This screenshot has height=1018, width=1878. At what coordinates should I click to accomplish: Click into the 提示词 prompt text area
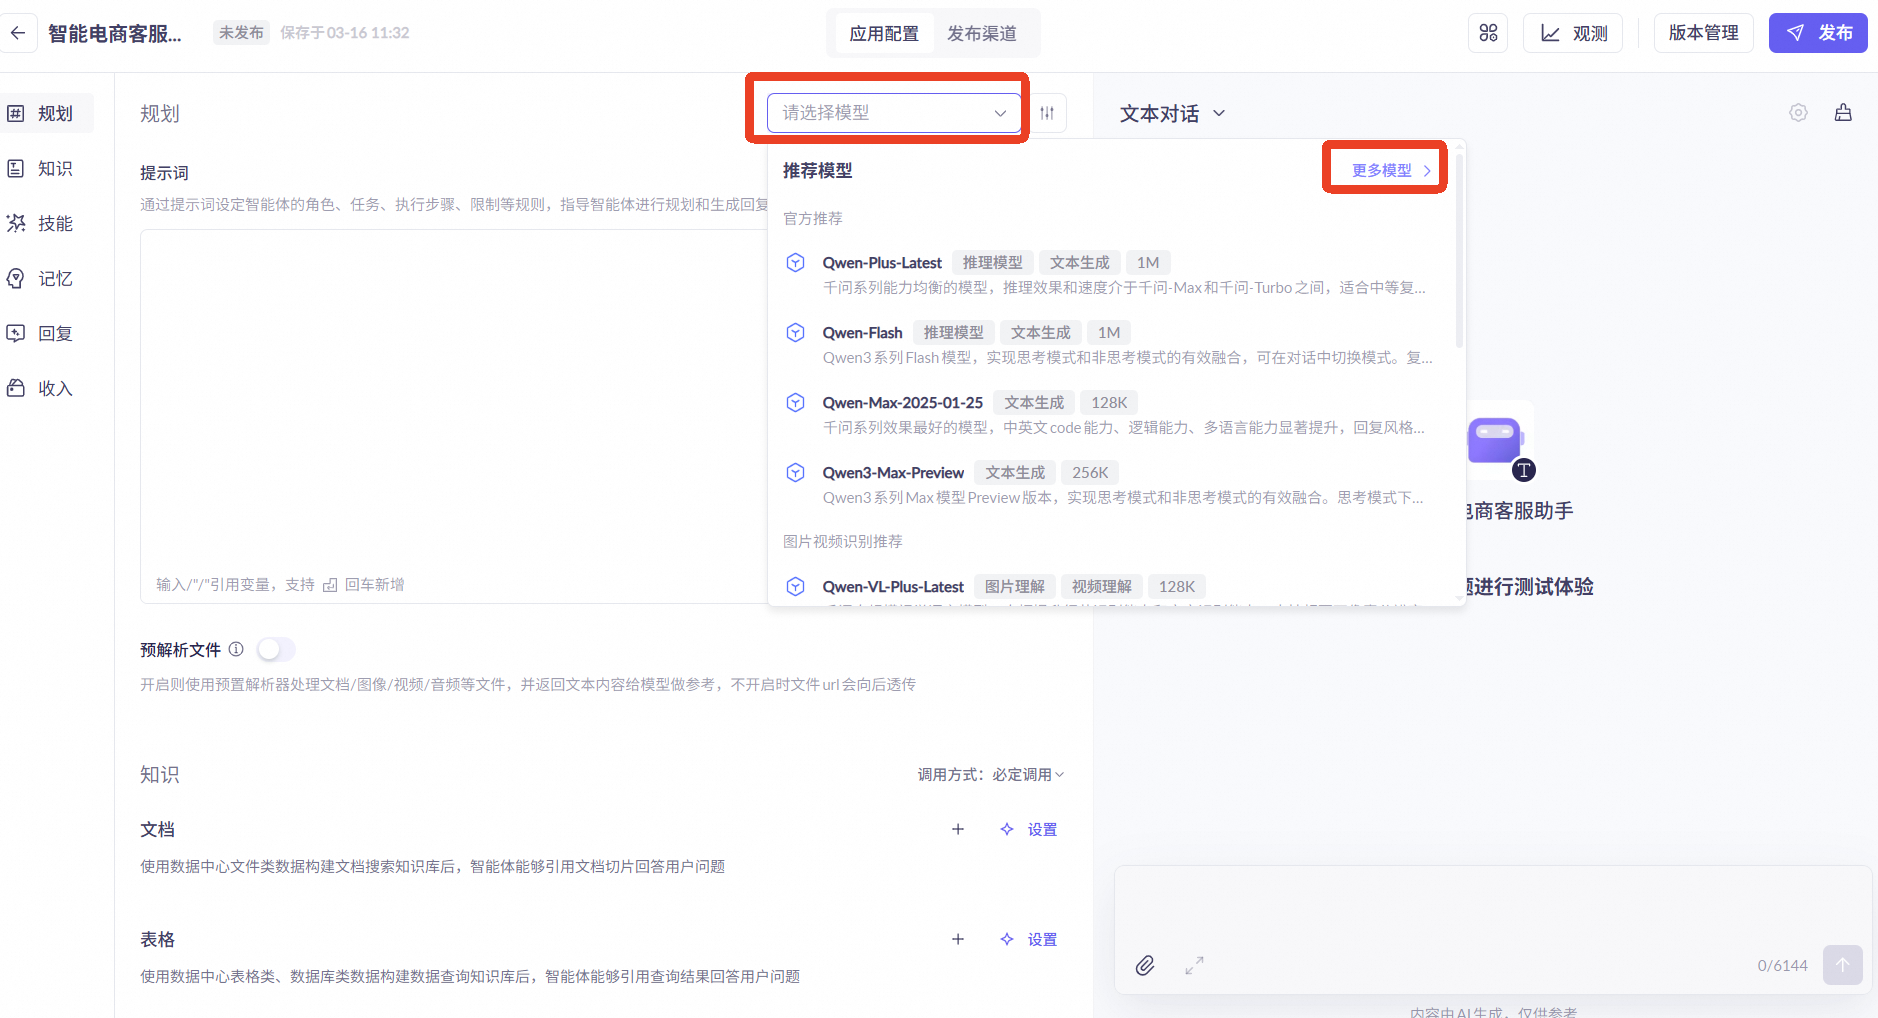click(x=454, y=416)
